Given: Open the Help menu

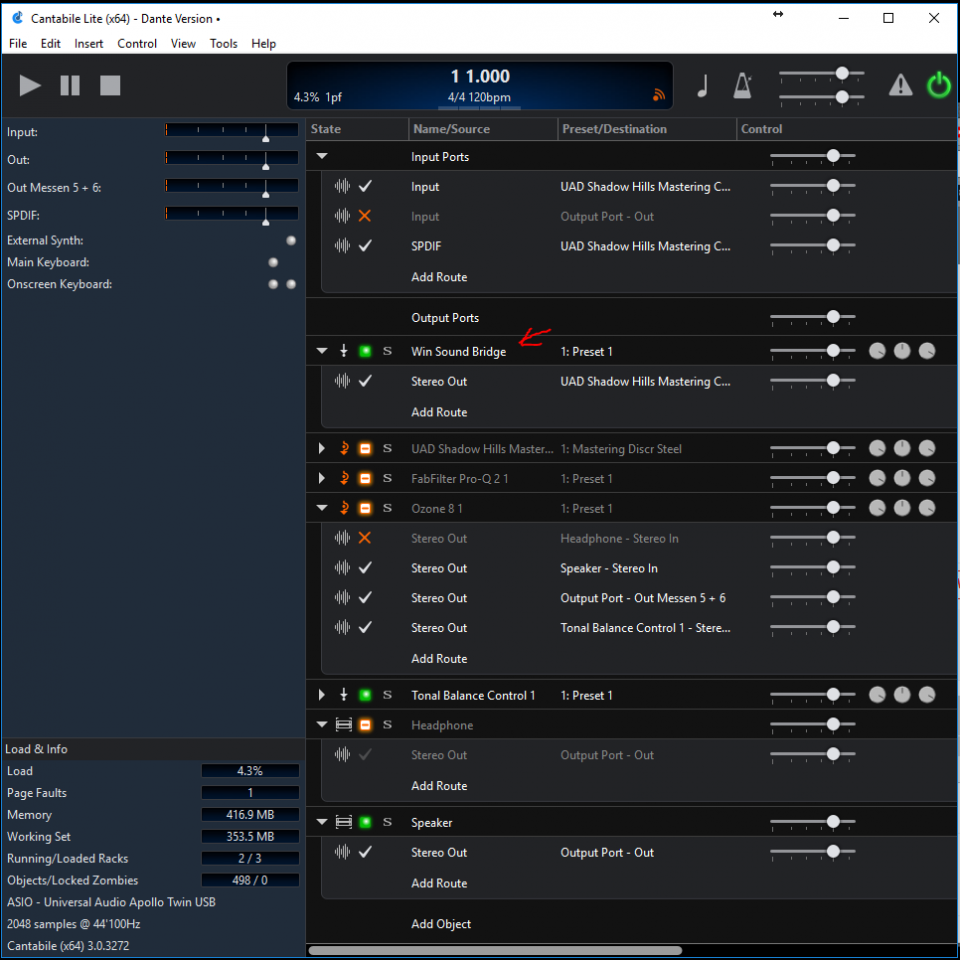Looking at the screenshot, I should click(263, 43).
